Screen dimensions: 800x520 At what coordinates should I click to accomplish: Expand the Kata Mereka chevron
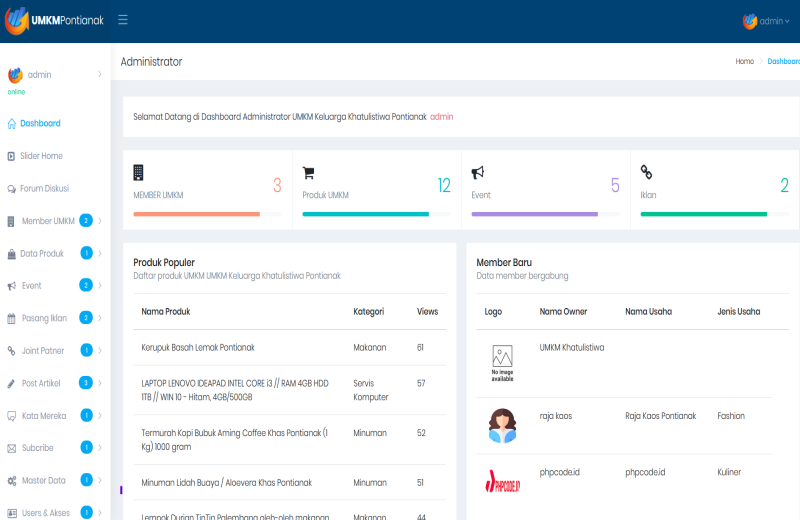[100, 416]
